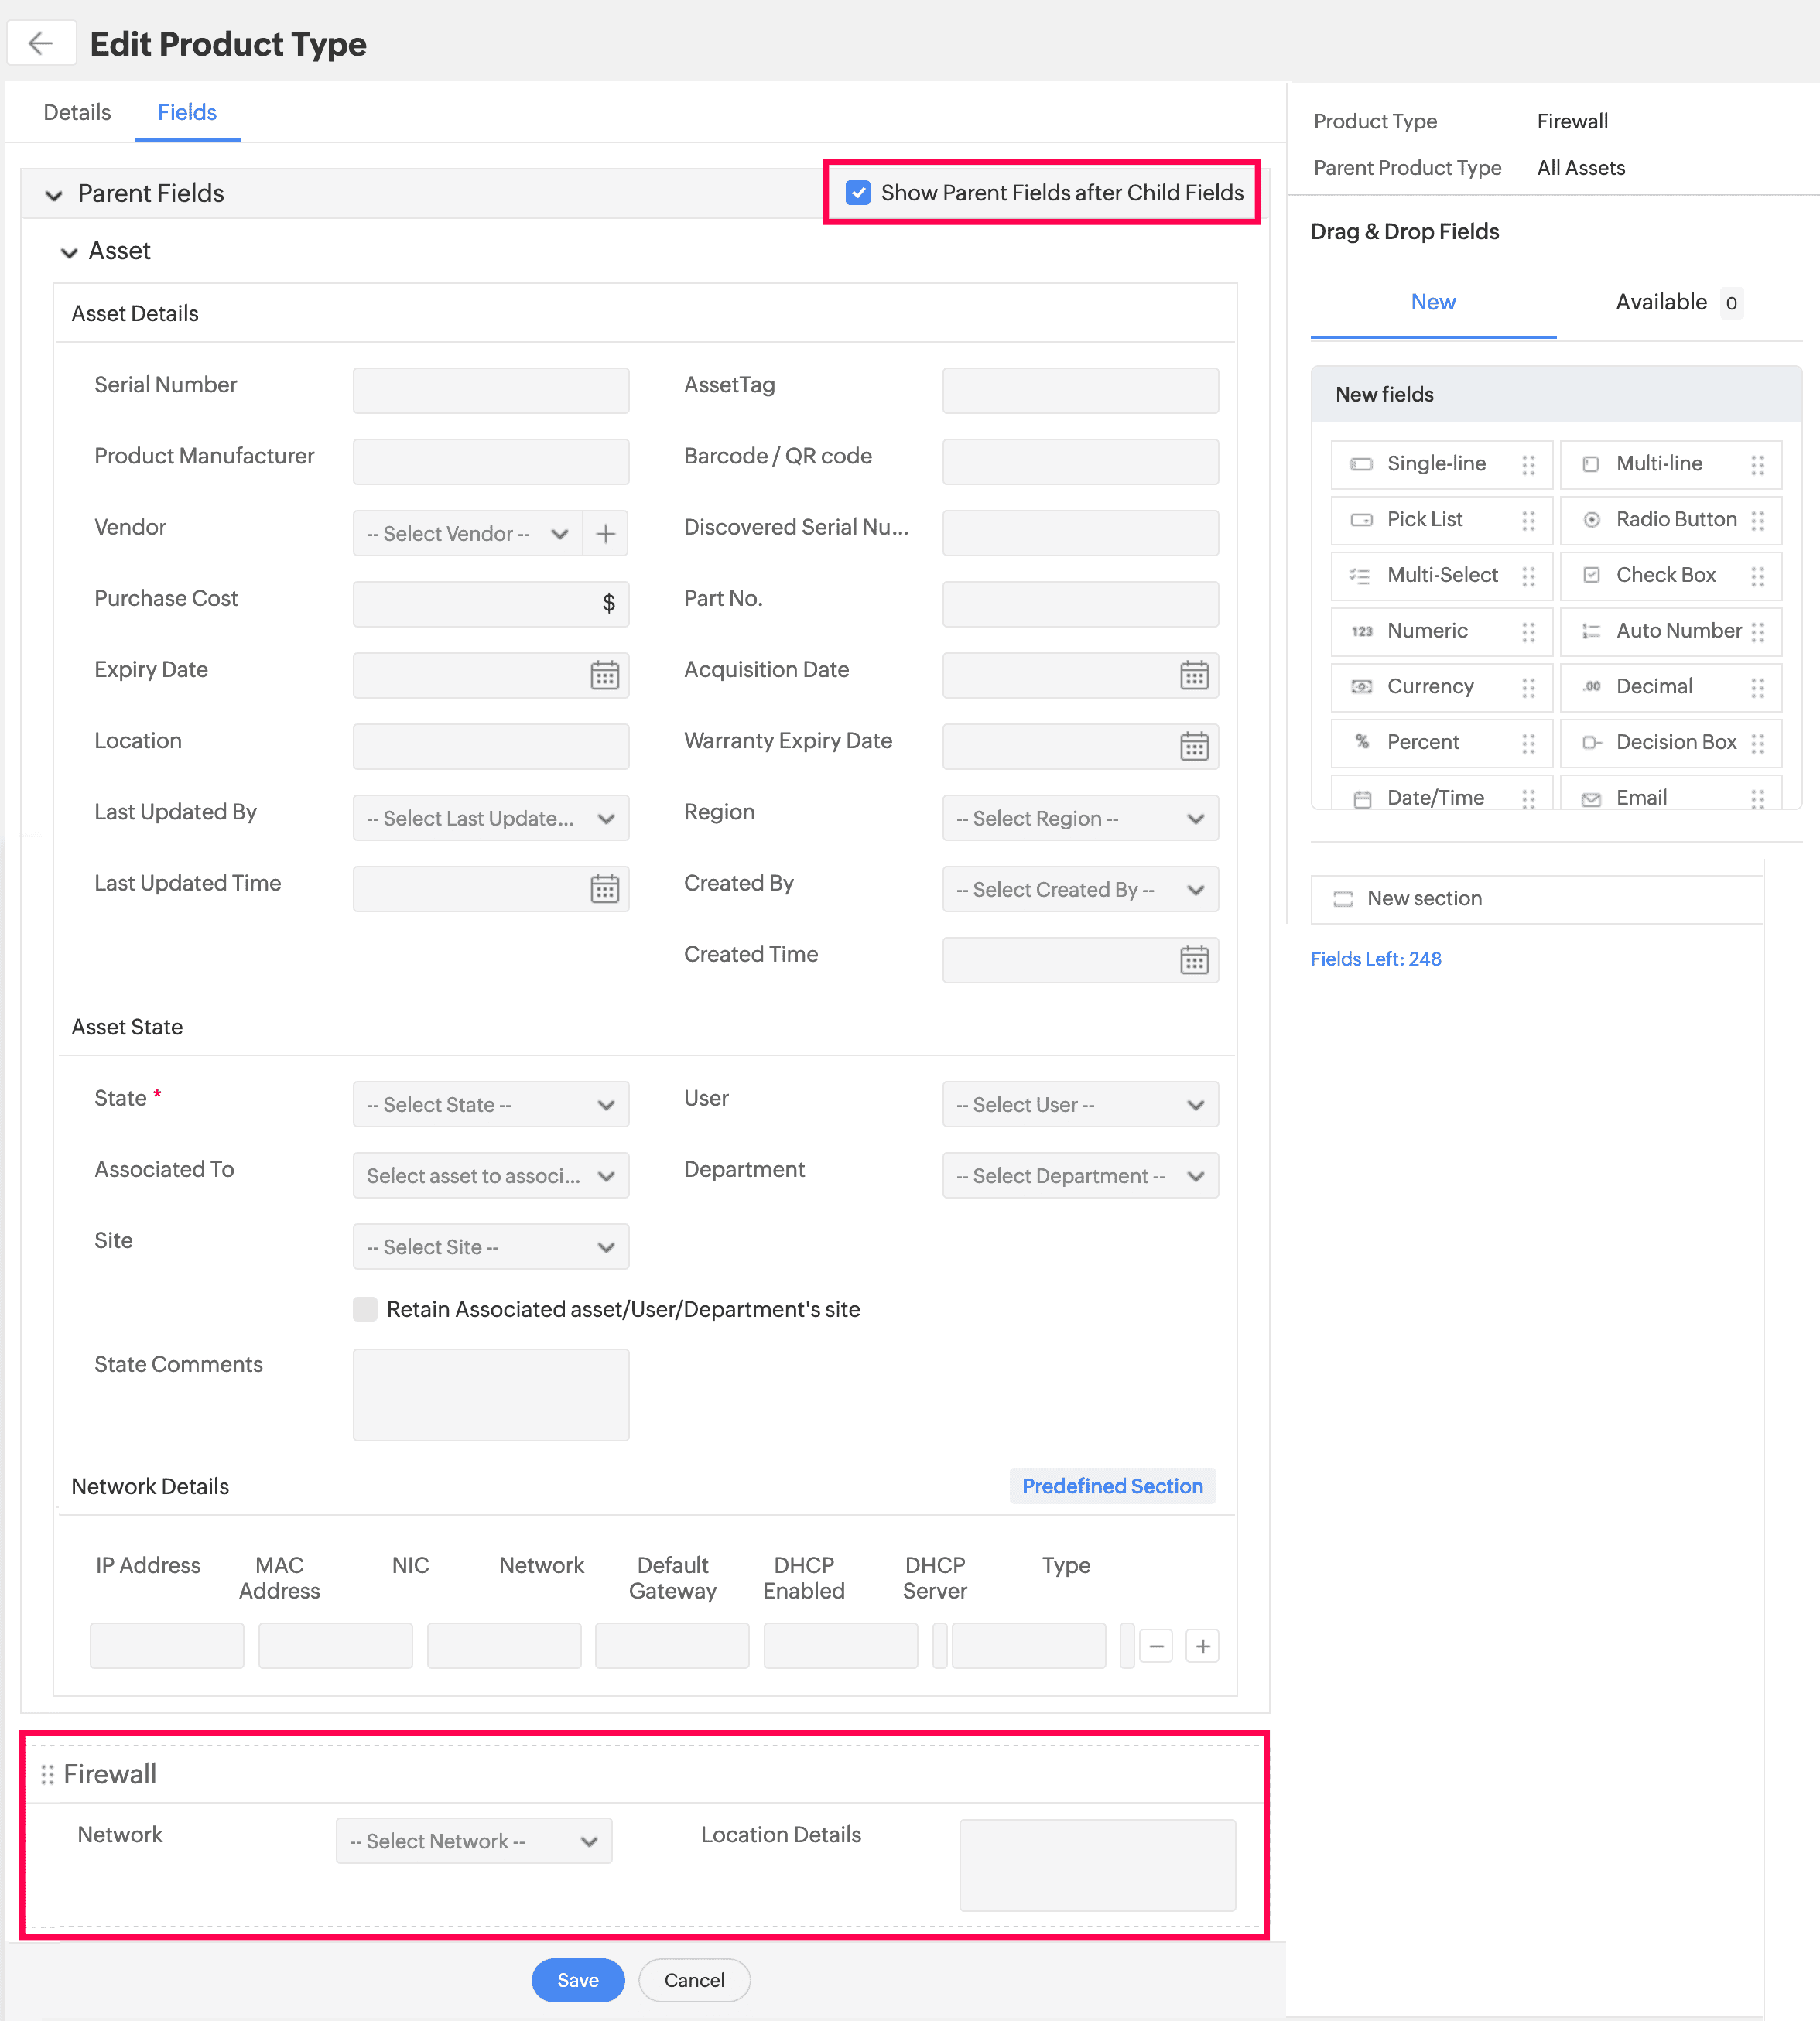The width and height of the screenshot is (1820, 2021).
Task: Open the Warranty Expiry Date calendar icon
Action: 1194,747
